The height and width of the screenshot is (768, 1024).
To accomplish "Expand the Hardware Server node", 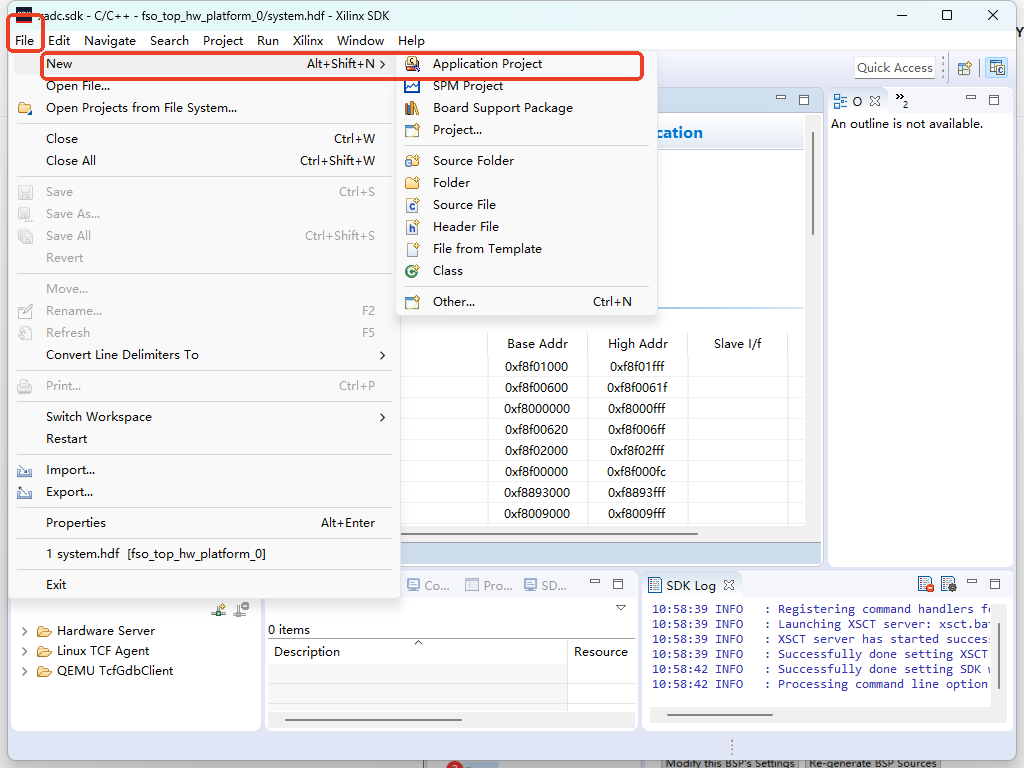I will (24, 632).
